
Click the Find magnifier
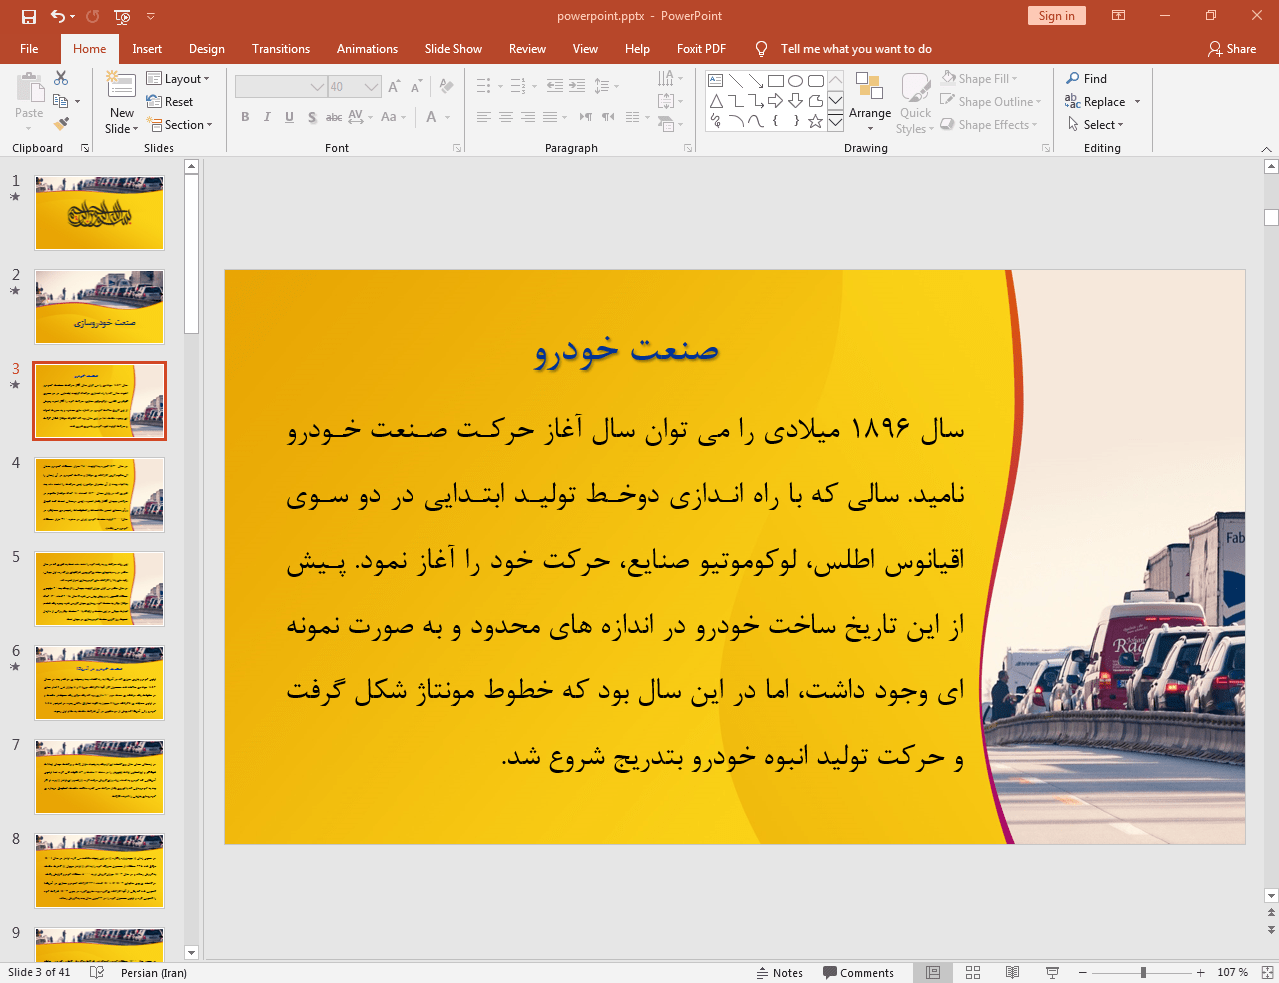[1086, 78]
